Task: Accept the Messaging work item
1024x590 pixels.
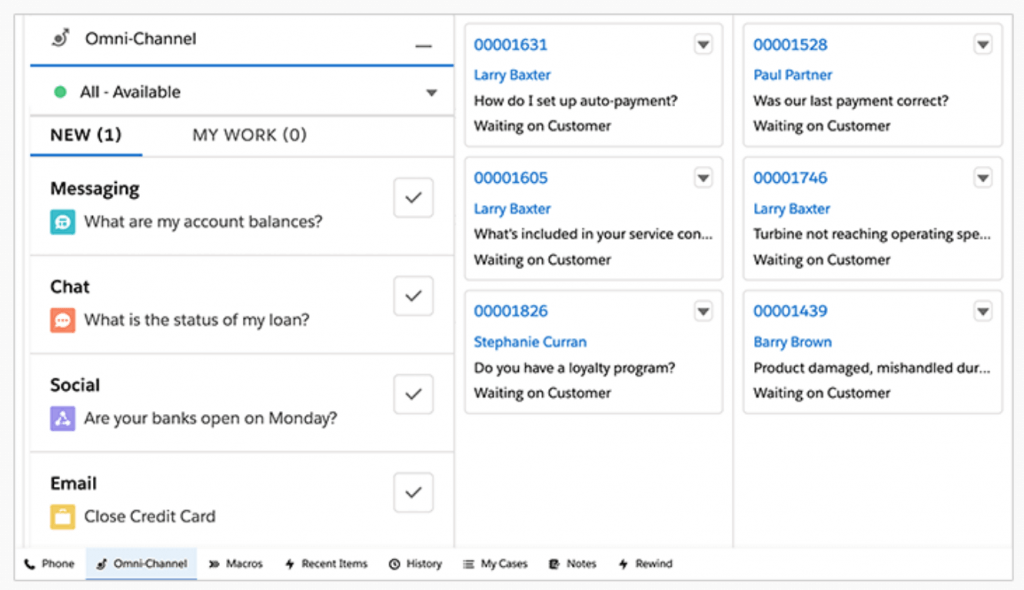Action: (x=413, y=197)
